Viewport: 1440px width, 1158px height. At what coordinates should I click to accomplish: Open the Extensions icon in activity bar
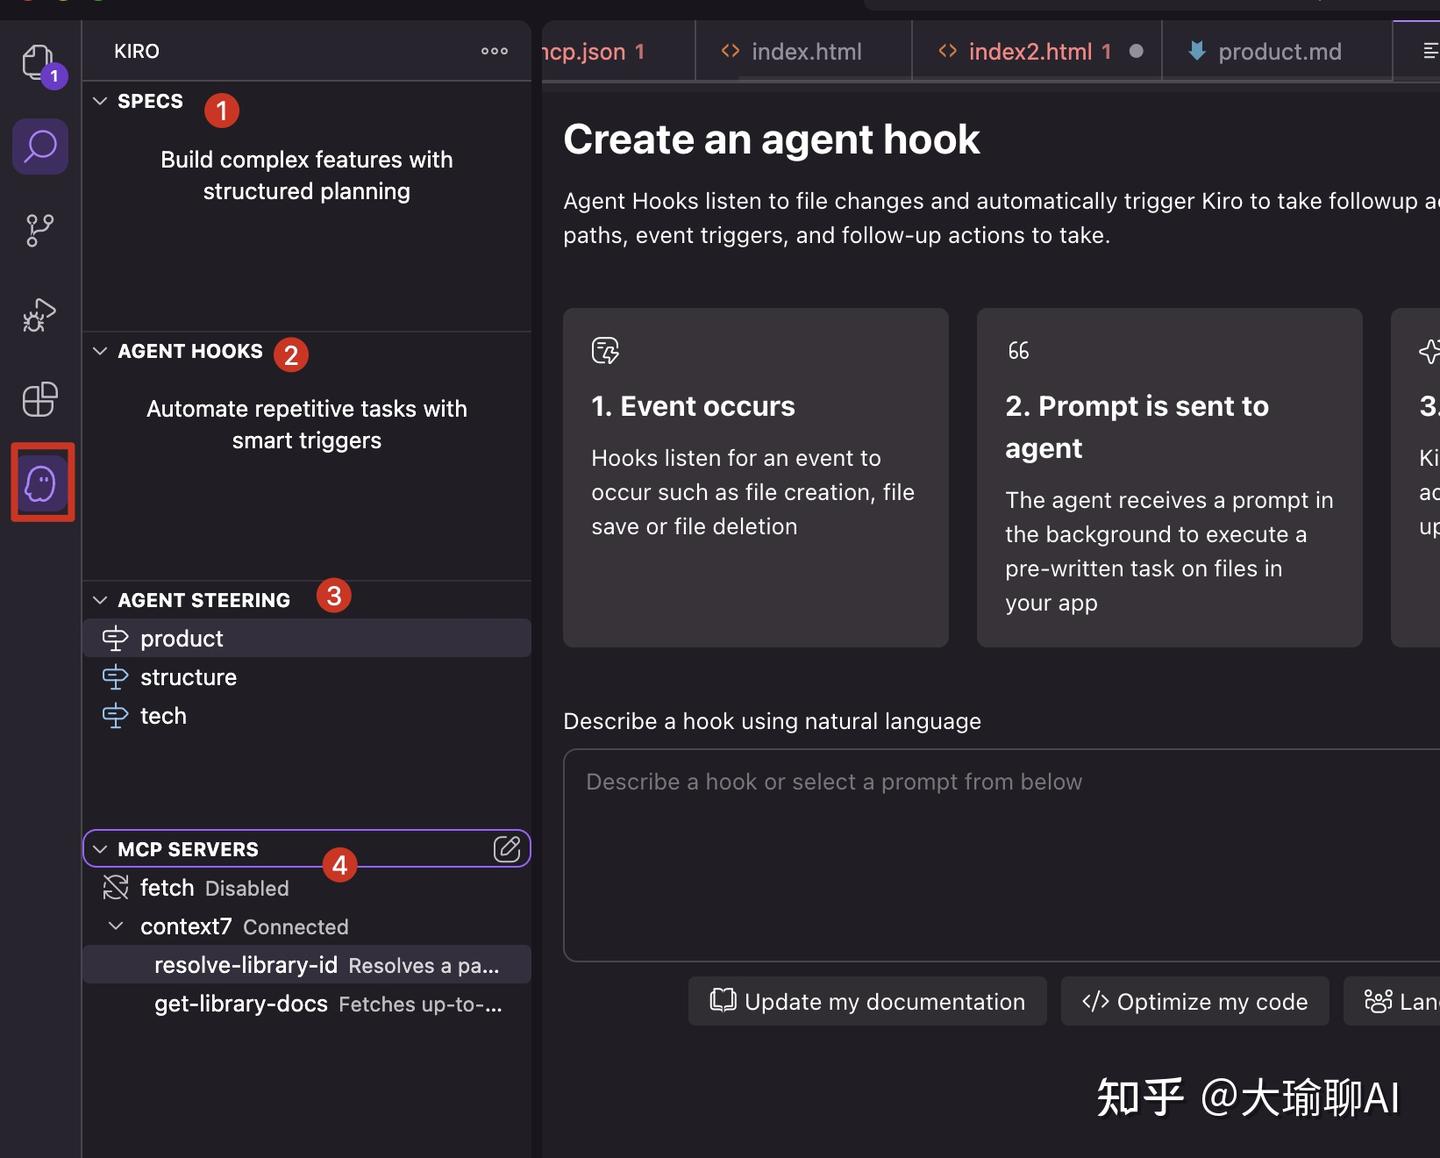[40, 399]
